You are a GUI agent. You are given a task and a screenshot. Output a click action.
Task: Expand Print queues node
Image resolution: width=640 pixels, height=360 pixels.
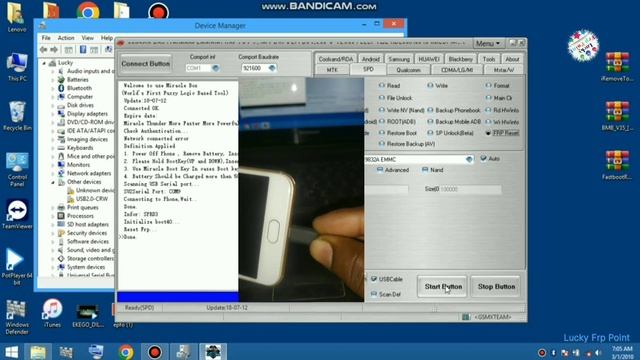[53, 208]
